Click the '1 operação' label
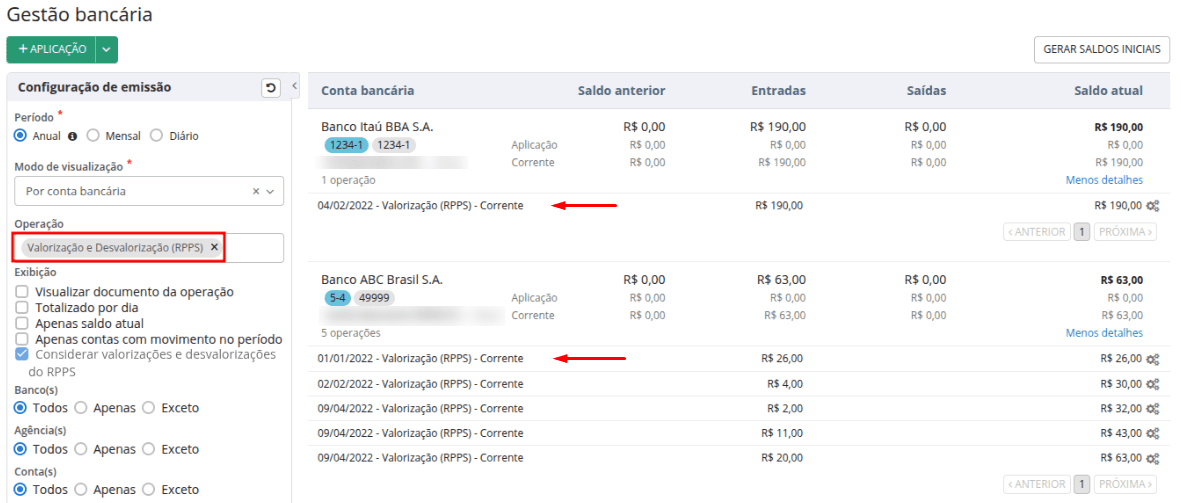Viewport: 1181px width, 503px height. 349,180
